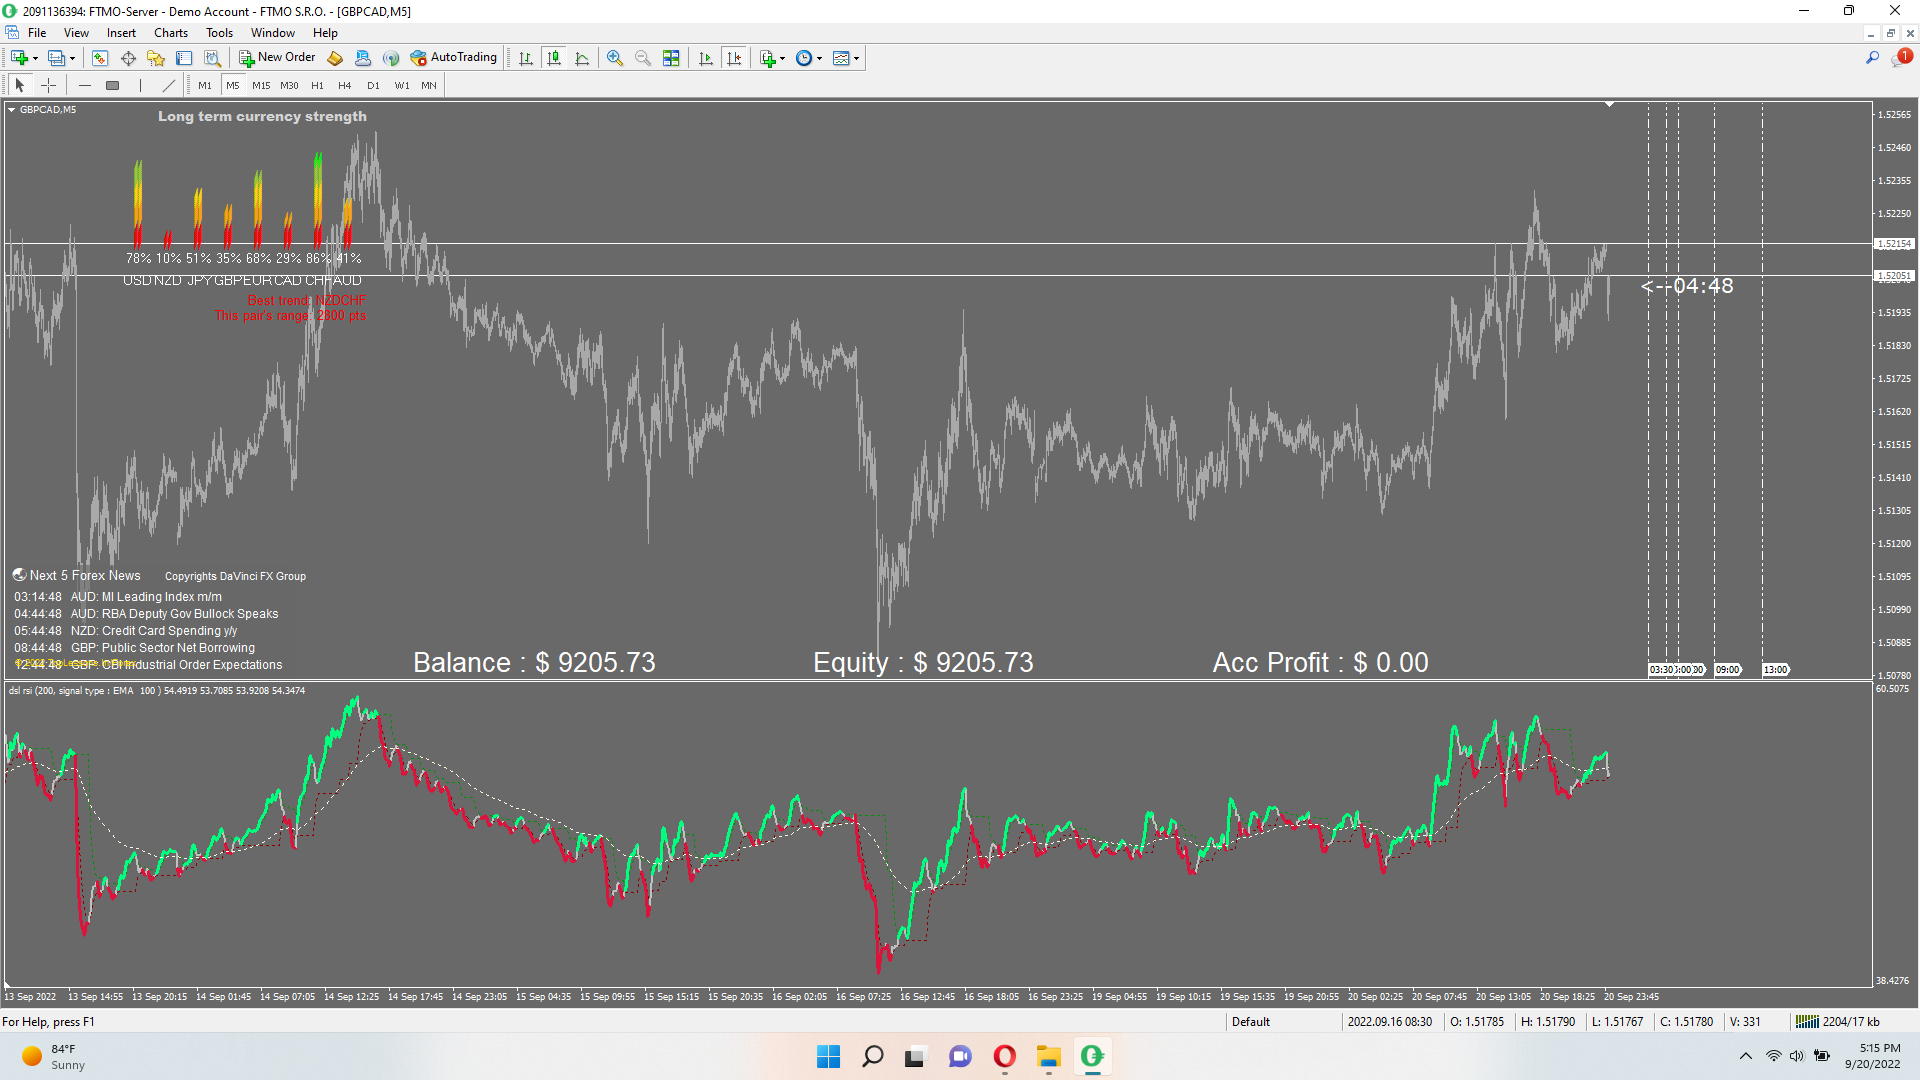Toggle the Navigator panel star-folder icon
Screen dimensions: 1920x1080
pyautogui.click(x=156, y=58)
